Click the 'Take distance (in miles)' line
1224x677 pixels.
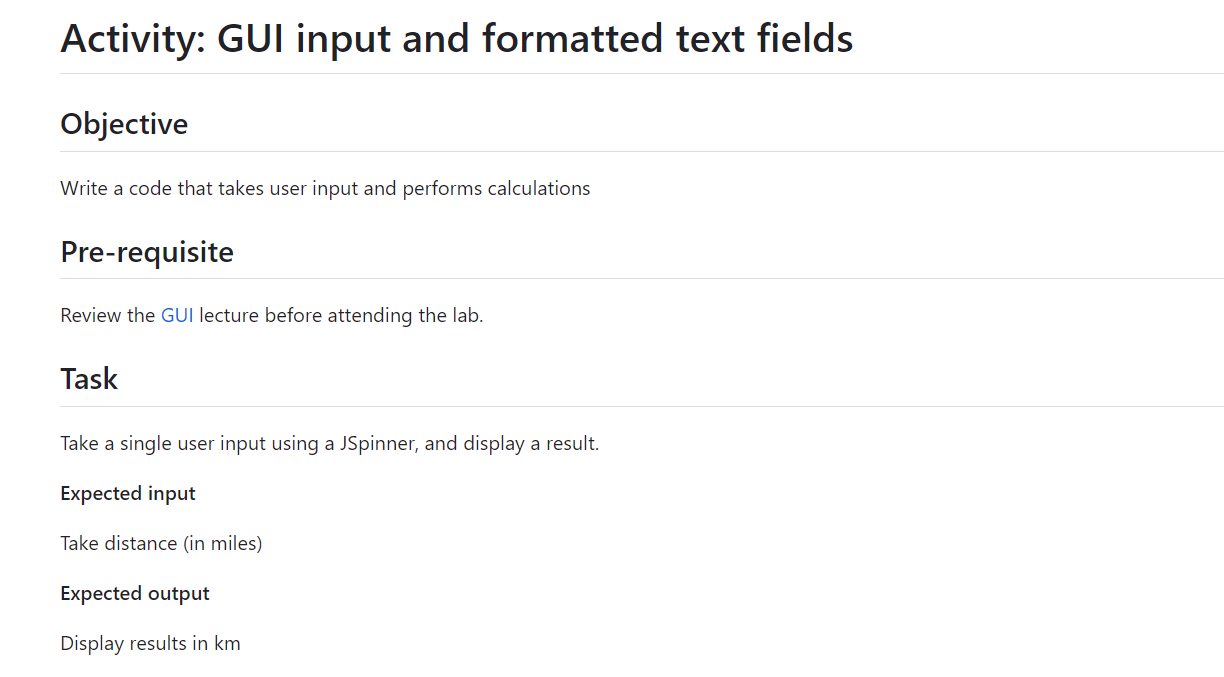point(161,544)
